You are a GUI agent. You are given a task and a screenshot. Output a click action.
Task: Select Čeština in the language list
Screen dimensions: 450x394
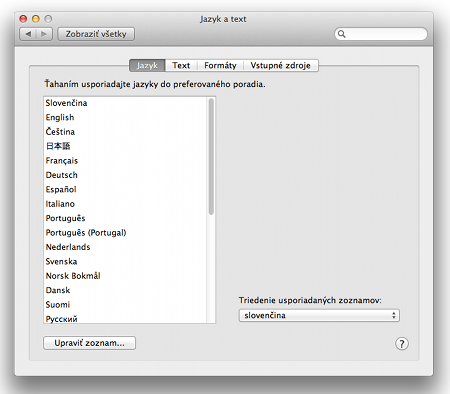(x=125, y=132)
